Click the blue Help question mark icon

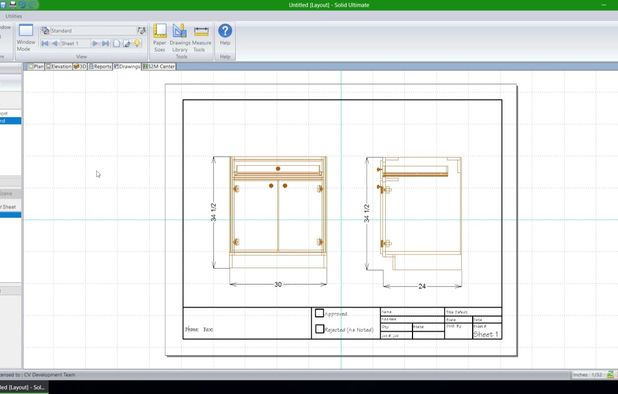(225, 31)
